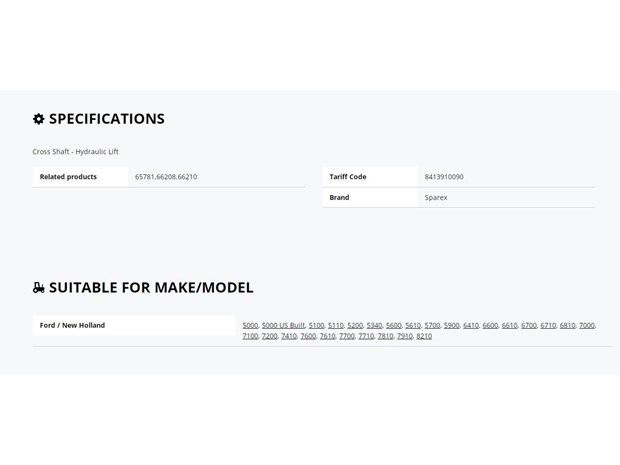Click the gear icon beside Specifications
The width and height of the screenshot is (620, 465).
pyautogui.click(x=38, y=119)
